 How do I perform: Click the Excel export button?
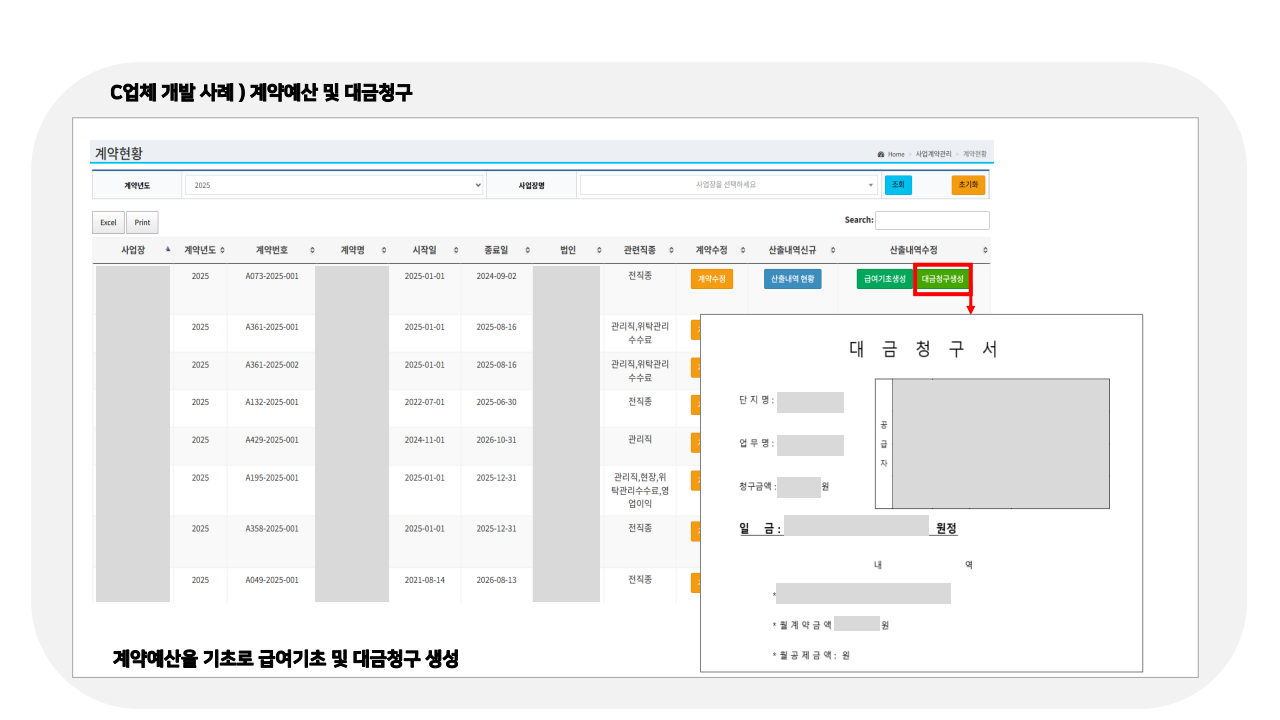(107, 222)
